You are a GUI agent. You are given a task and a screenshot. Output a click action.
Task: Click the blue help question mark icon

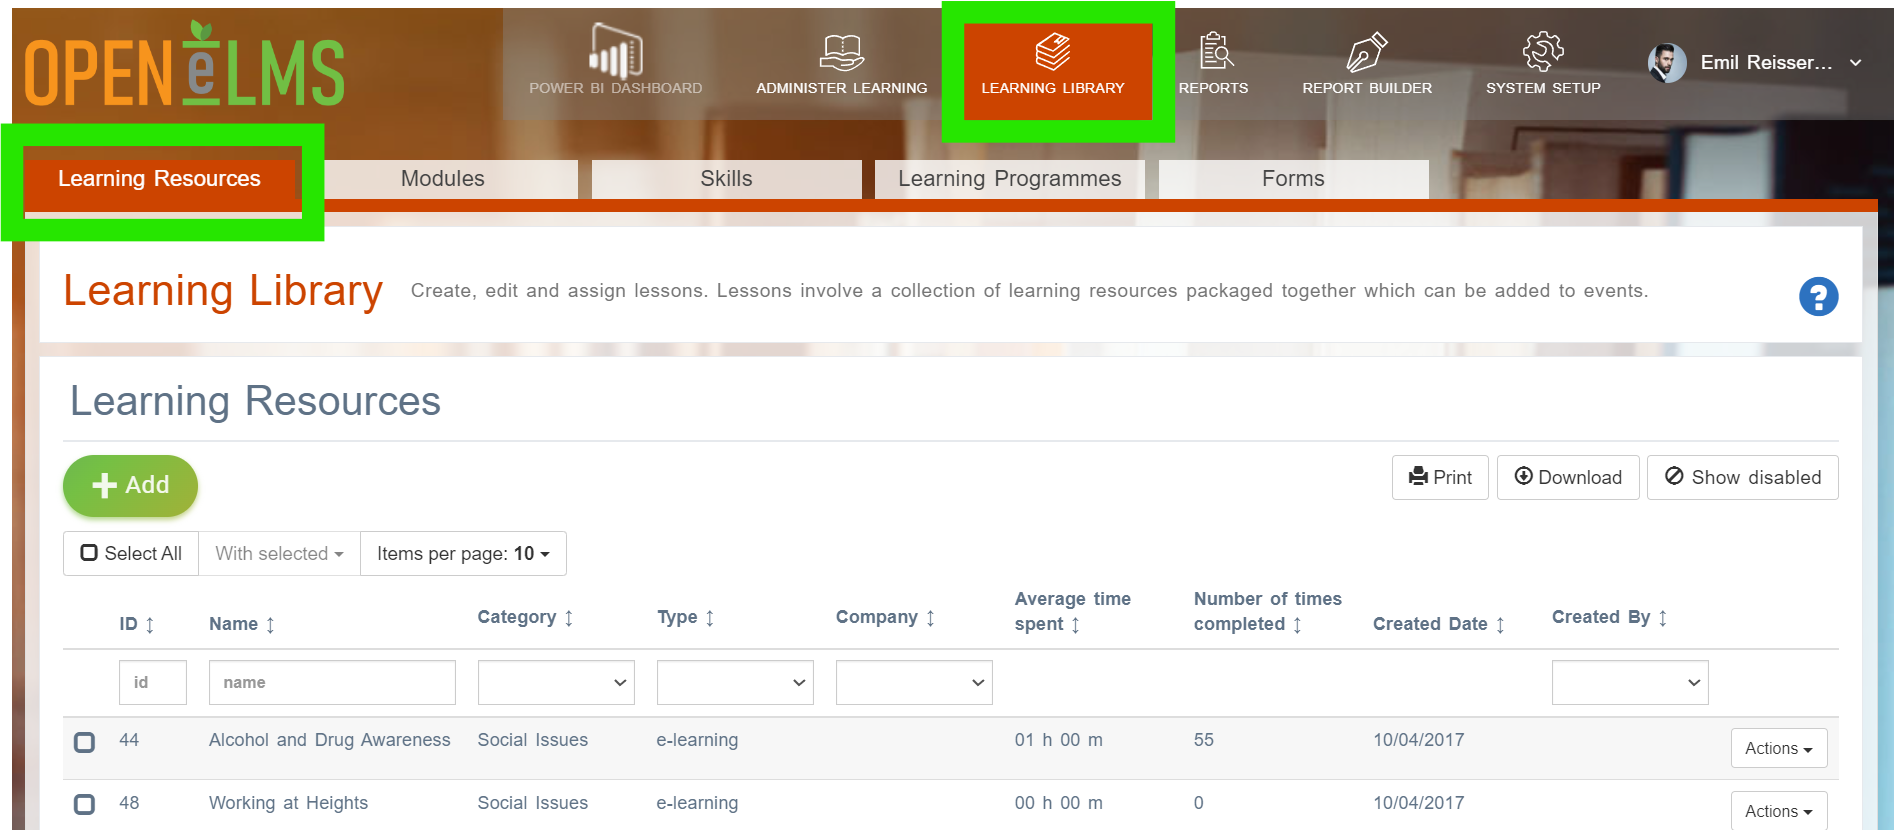(x=1818, y=297)
